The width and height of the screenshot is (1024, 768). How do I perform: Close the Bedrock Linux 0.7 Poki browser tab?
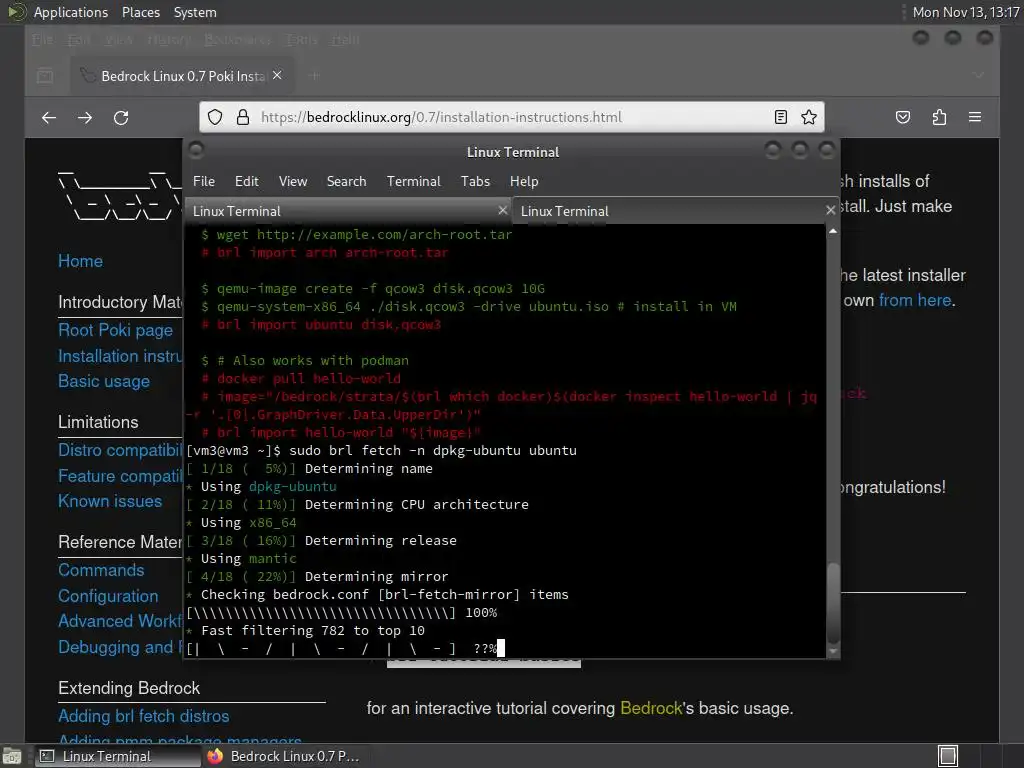(x=277, y=76)
